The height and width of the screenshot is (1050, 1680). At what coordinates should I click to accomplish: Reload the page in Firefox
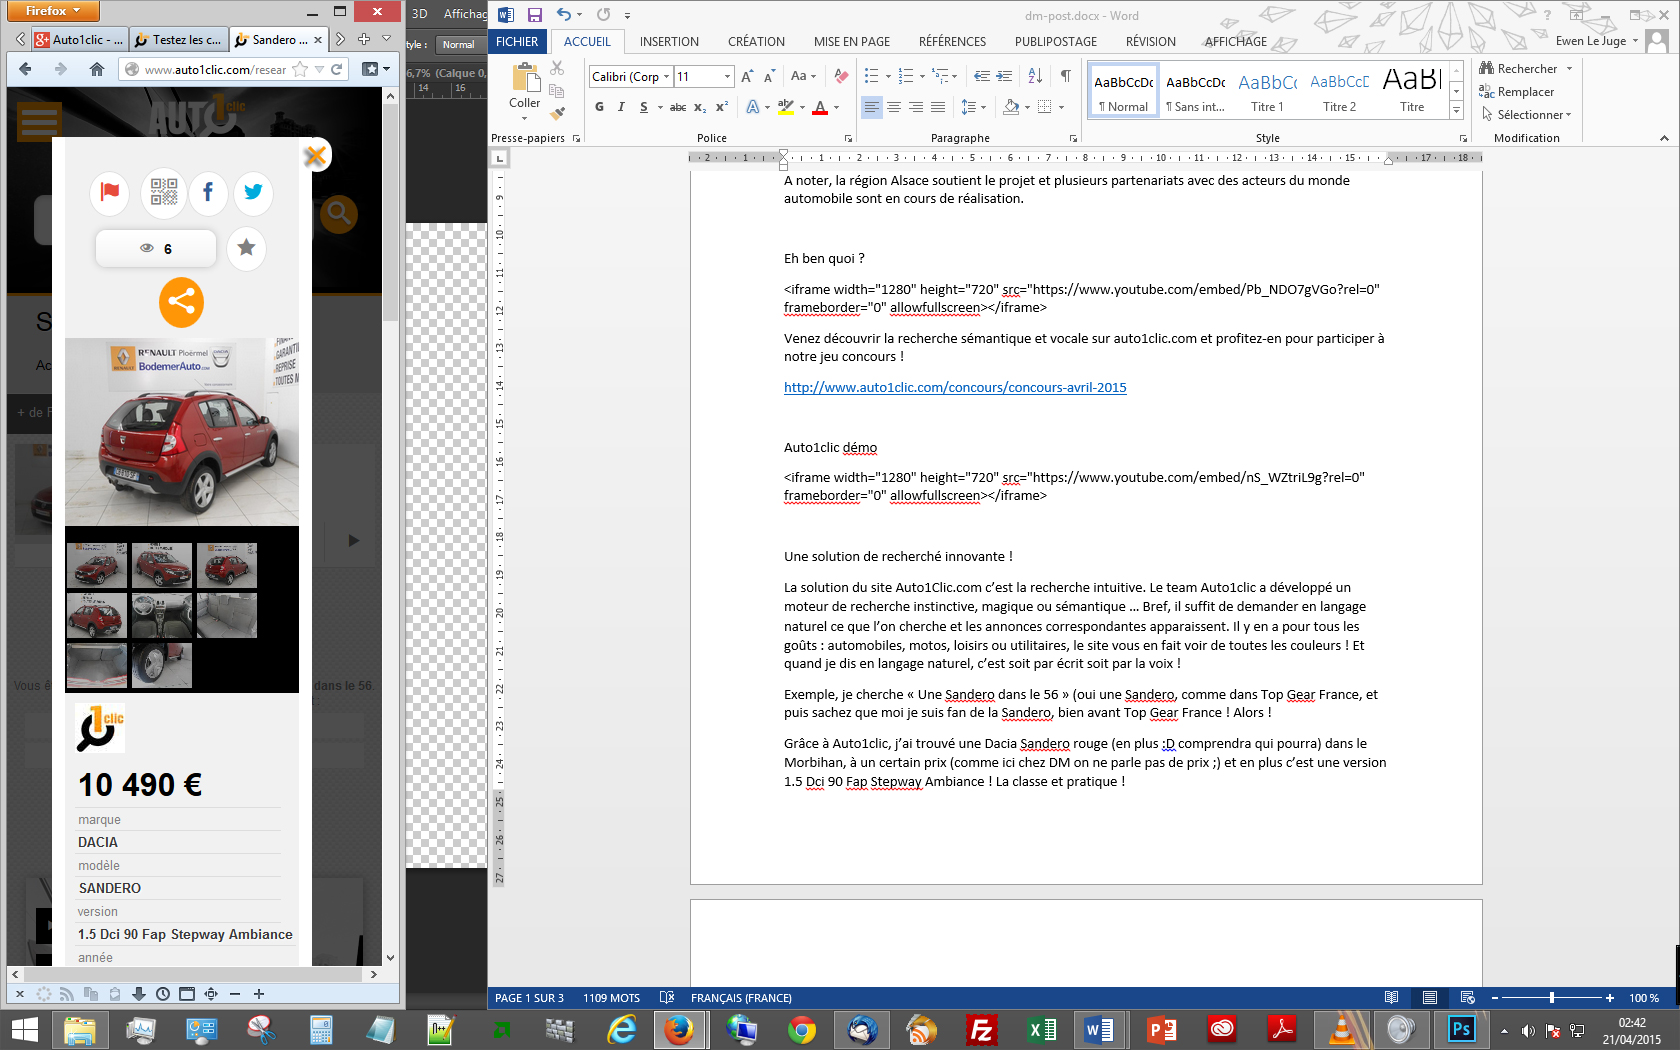(337, 69)
